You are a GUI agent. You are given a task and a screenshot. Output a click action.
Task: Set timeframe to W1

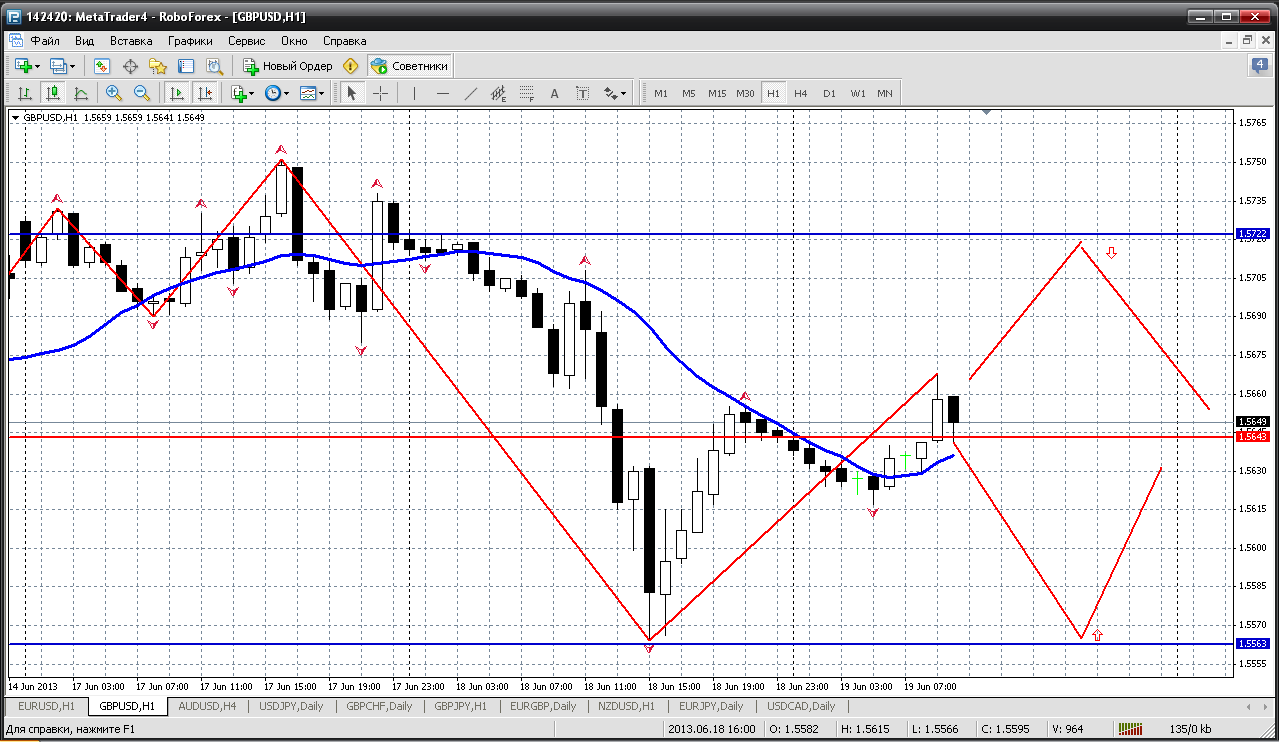(858, 93)
